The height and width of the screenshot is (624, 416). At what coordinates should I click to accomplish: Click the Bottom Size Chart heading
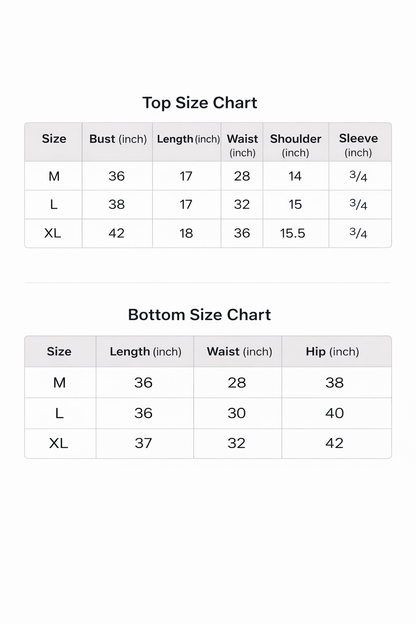[x=199, y=315]
